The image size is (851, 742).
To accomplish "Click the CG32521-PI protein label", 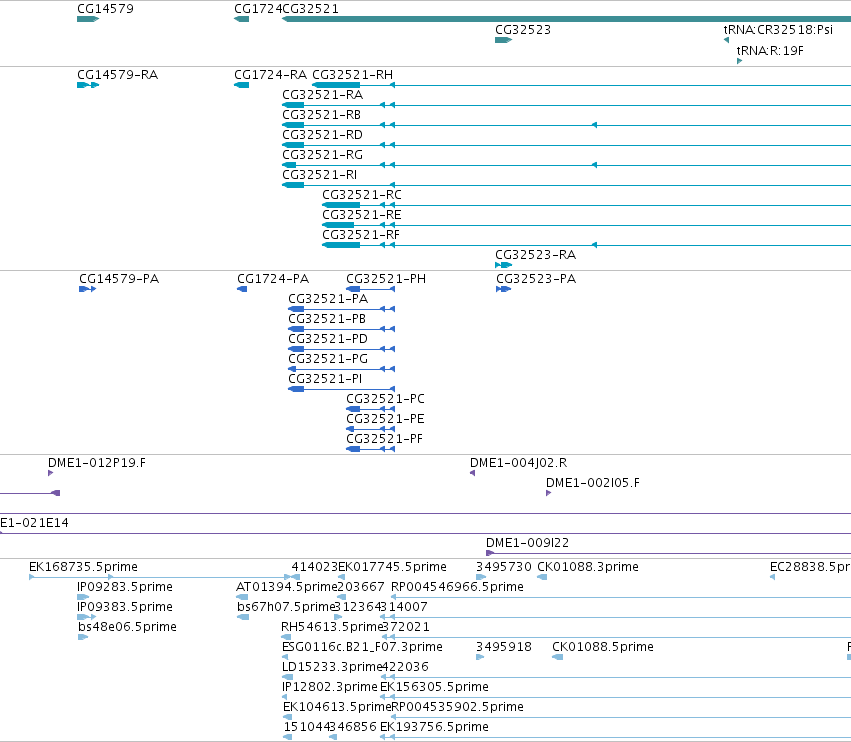I will [325, 379].
